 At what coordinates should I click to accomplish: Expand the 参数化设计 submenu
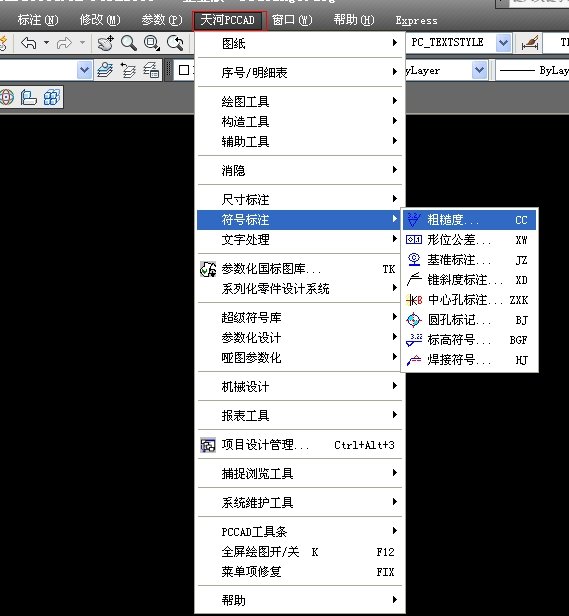(300, 337)
